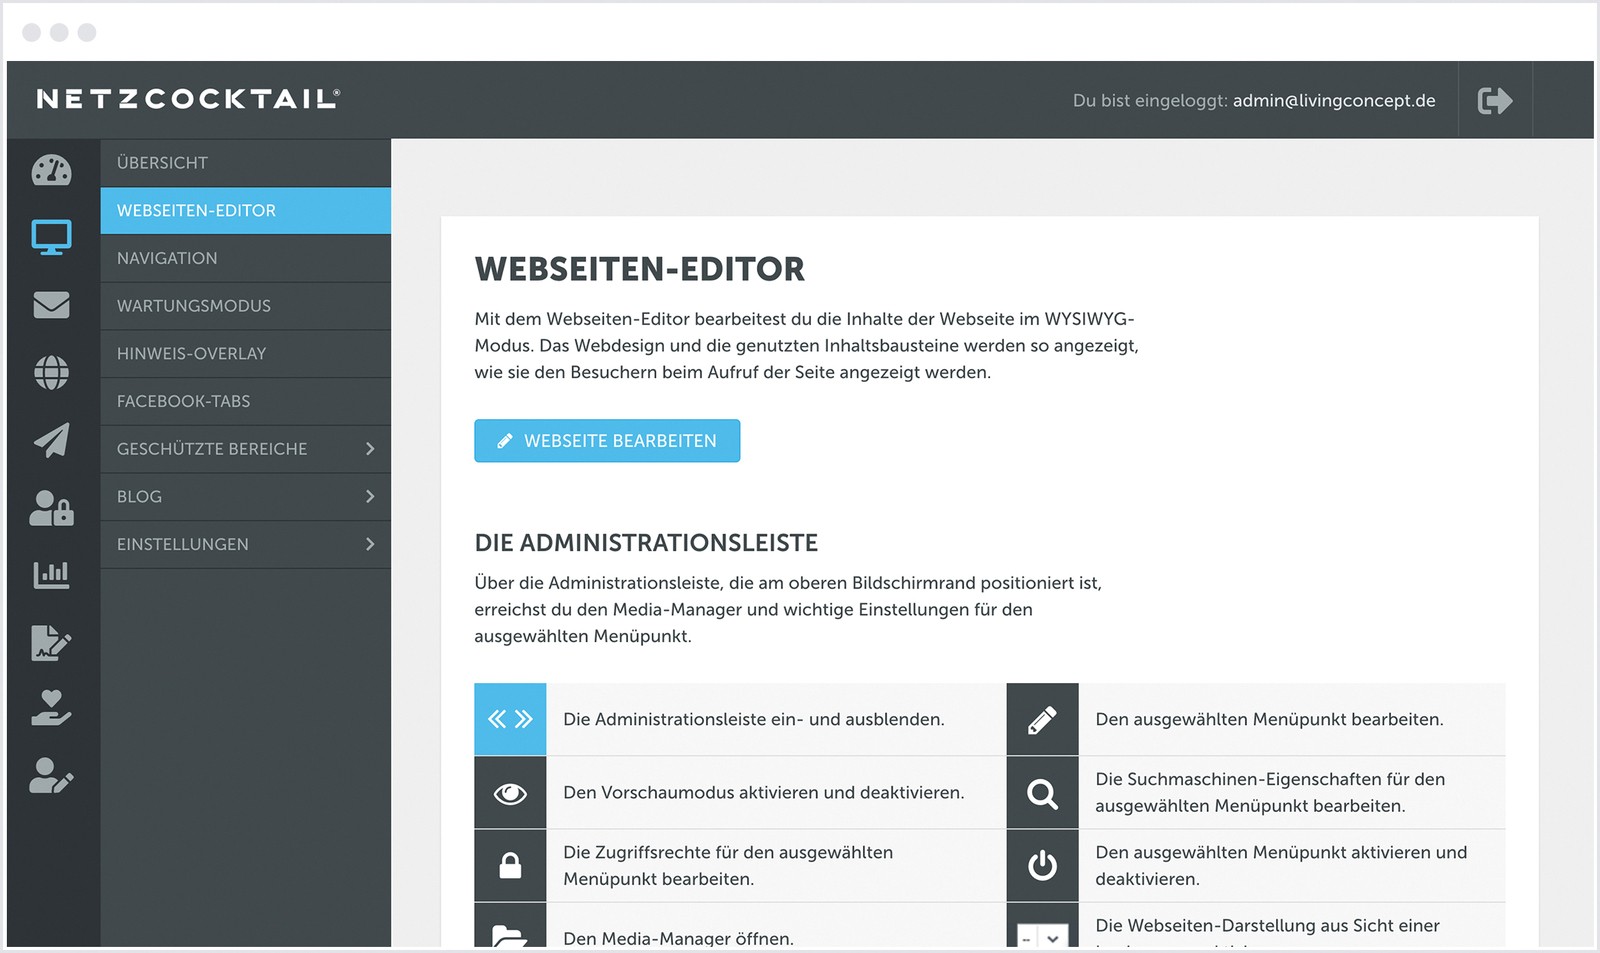Toggle the administration bar double-arrow icon
This screenshot has width=1600, height=953.
pyautogui.click(x=510, y=719)
